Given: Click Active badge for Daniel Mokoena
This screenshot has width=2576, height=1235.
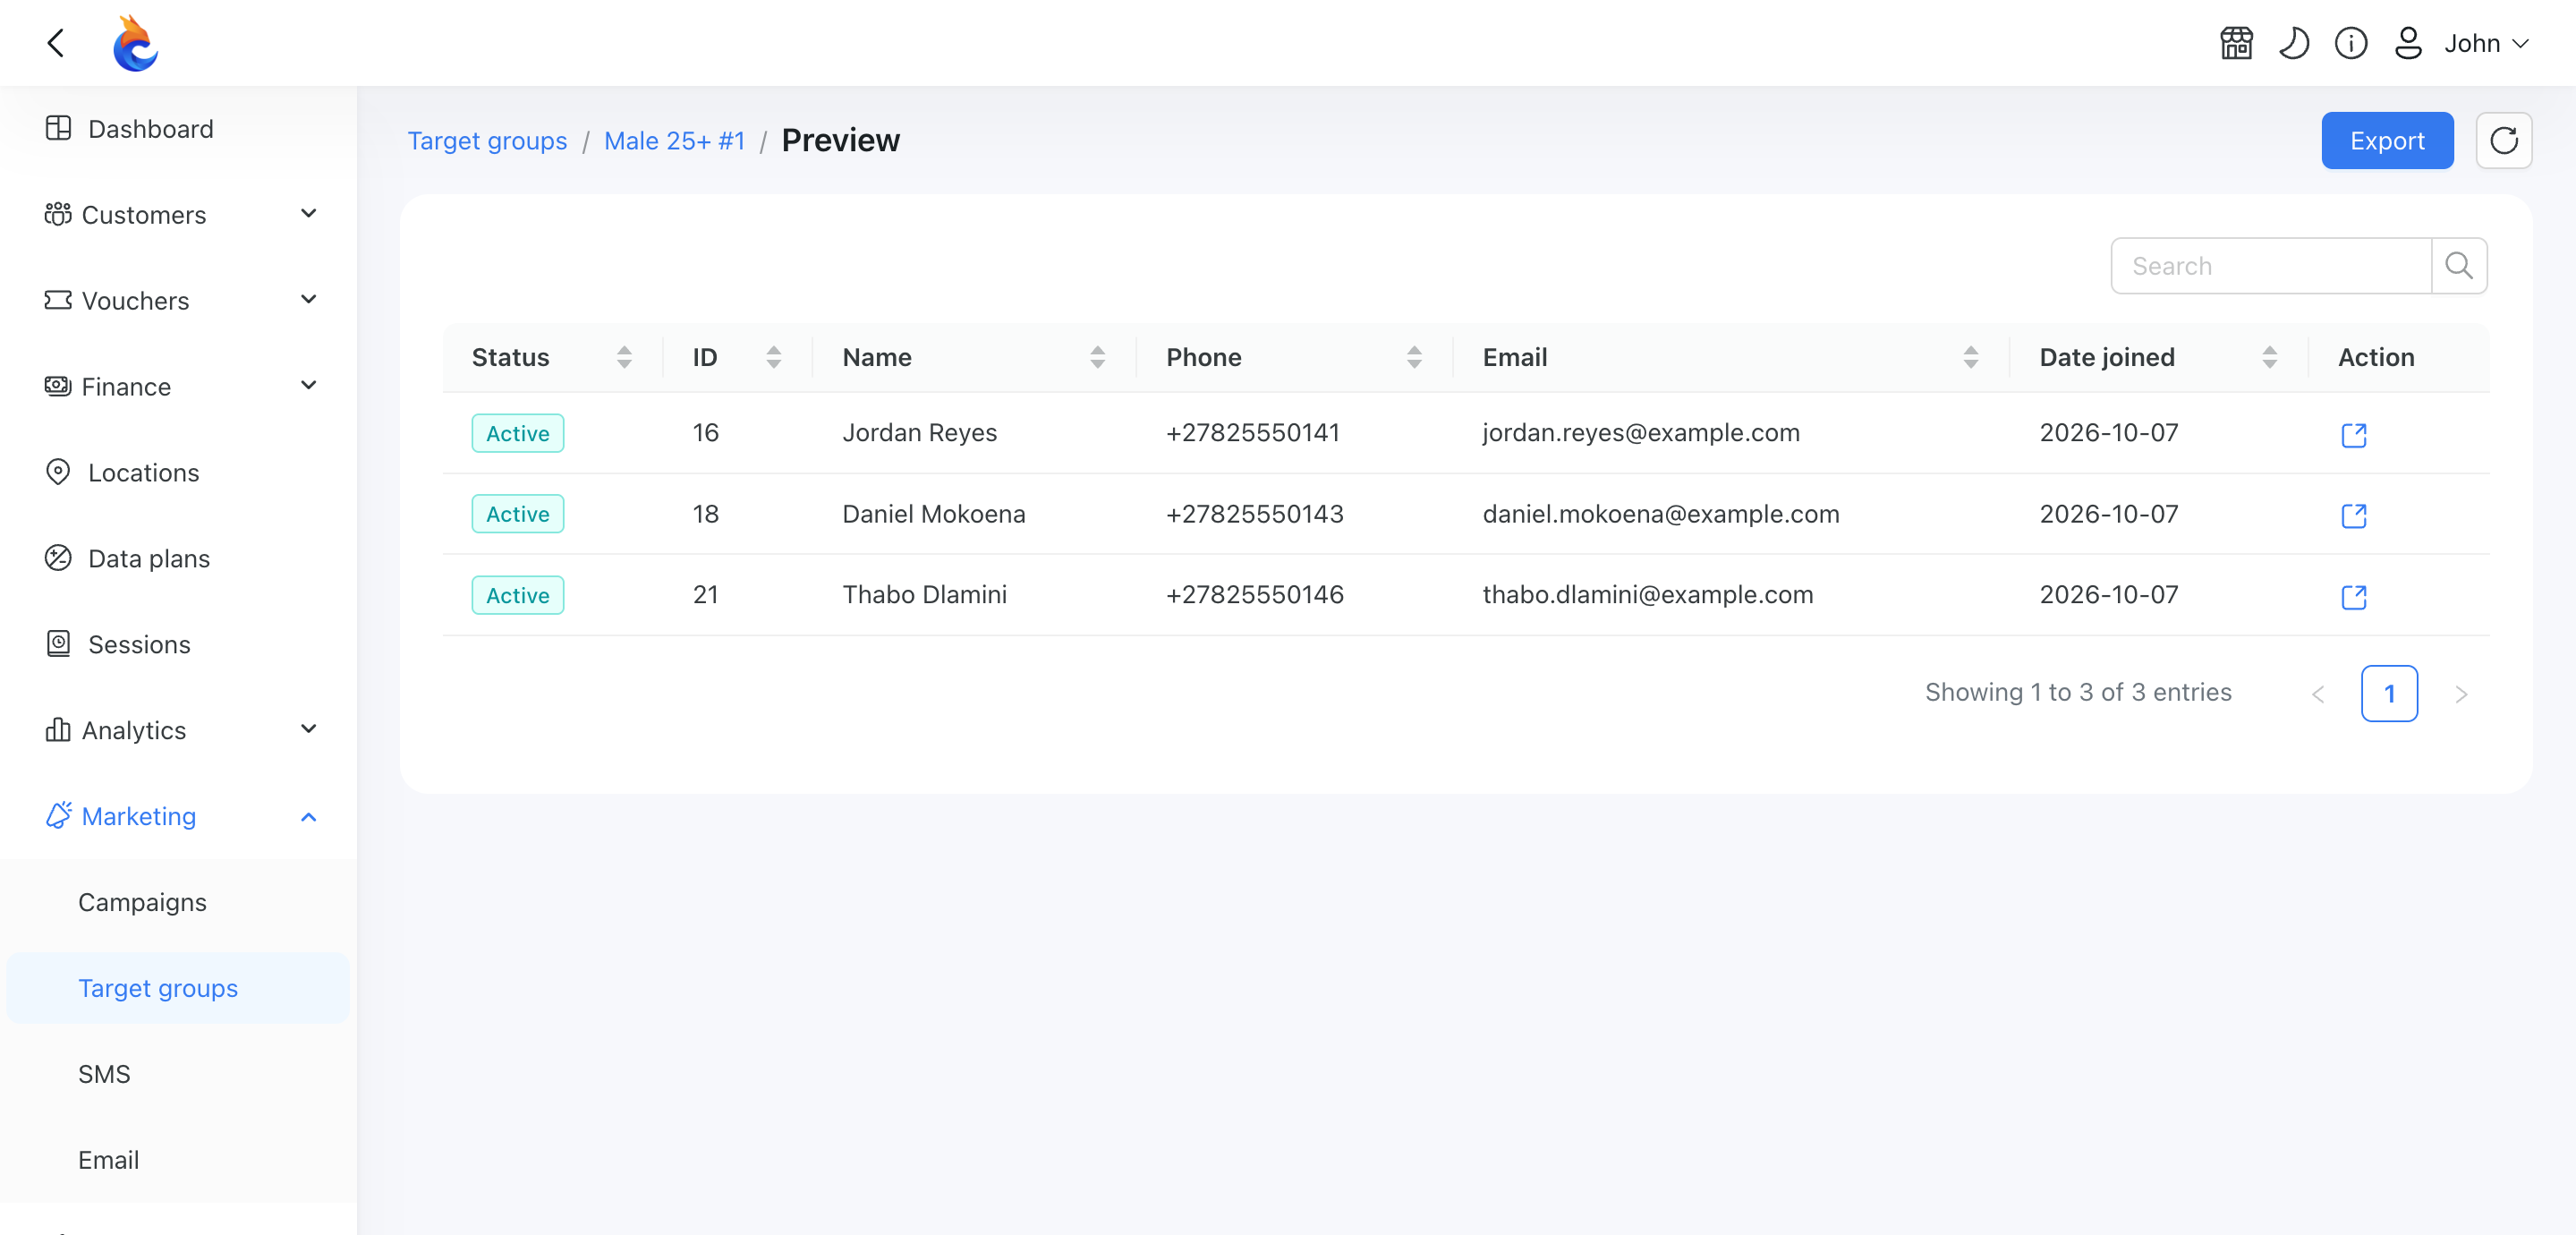Looking at the screenshot, I should pyautogui.click(x=517, y=514).
